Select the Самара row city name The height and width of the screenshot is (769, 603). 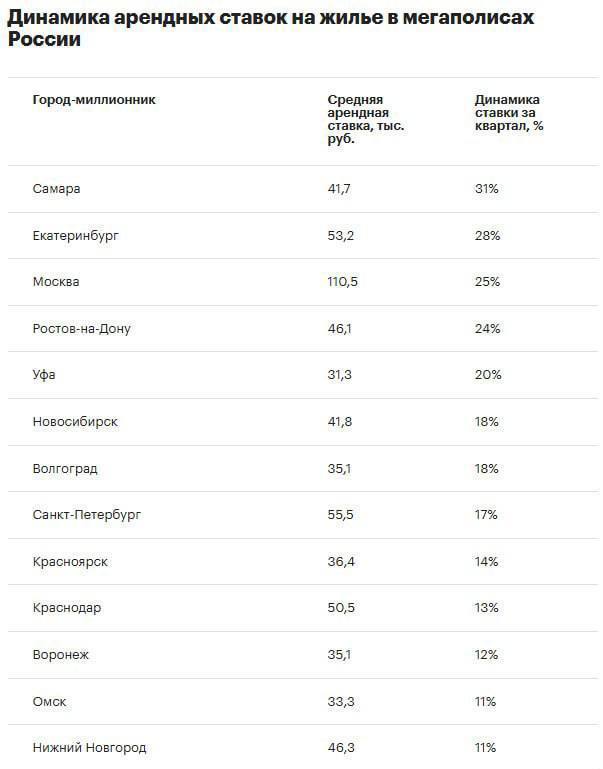56,189
